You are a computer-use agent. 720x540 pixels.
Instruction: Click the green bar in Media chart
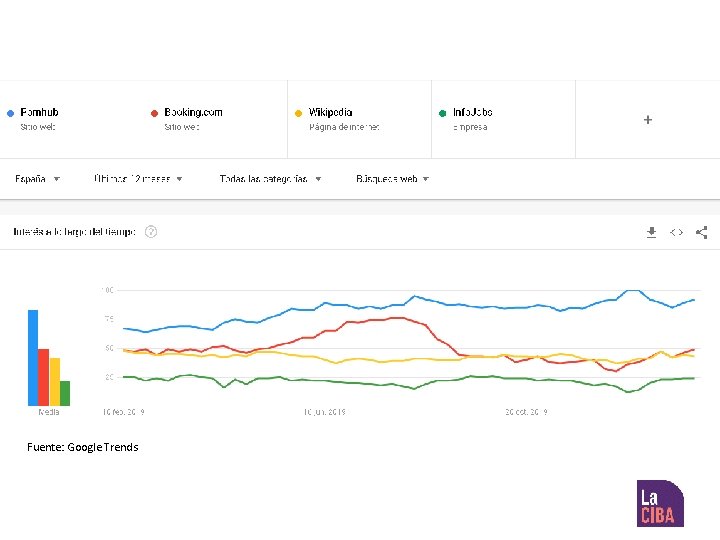coord(65,393)
